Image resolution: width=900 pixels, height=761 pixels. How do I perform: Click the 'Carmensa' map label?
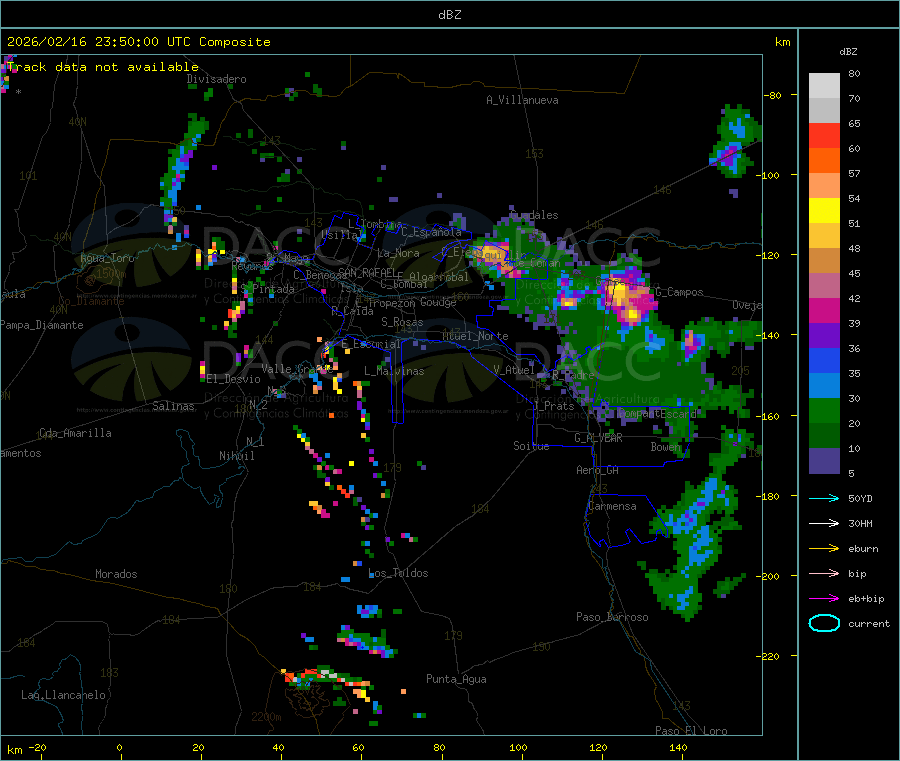click(612, 506)
